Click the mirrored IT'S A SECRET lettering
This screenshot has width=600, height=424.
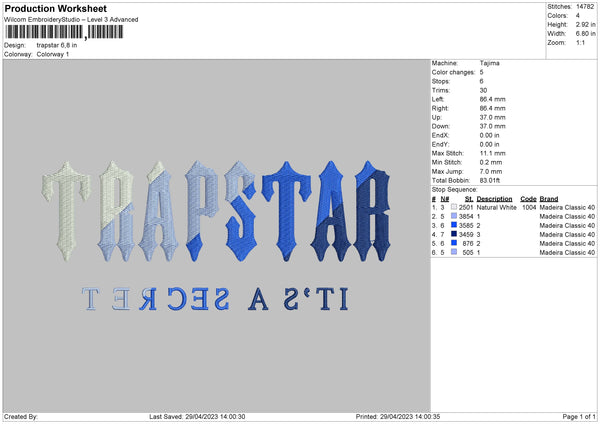[x=215, y=299]
